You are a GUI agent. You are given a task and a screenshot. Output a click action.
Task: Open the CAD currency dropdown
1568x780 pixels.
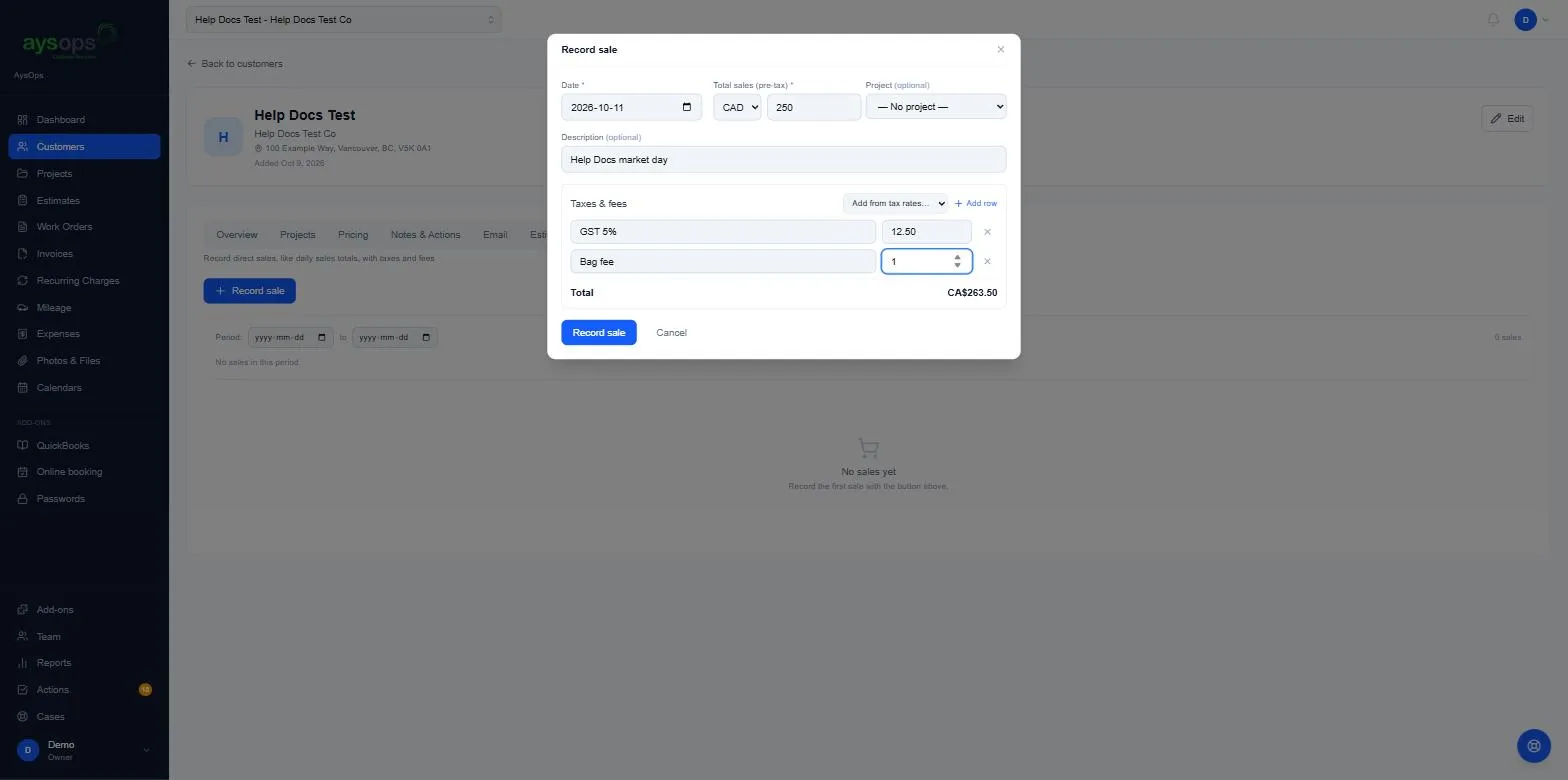coord(737,107)
